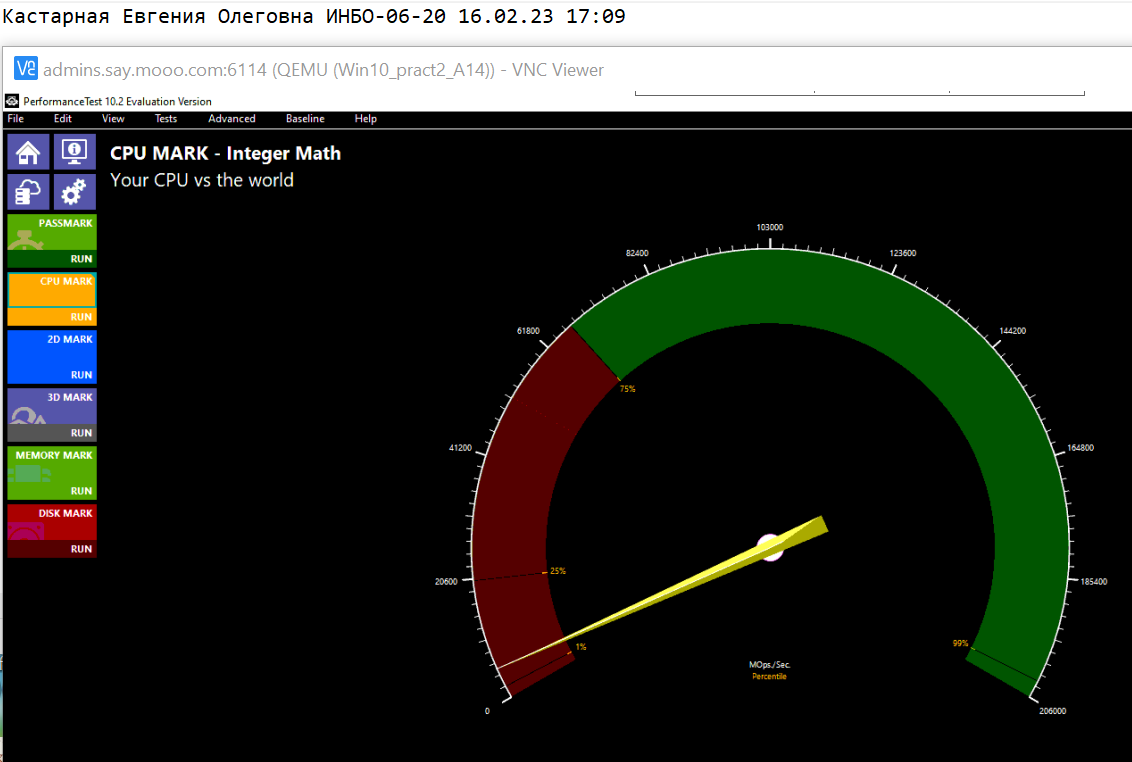
Task: Select the 2D MARK tile
Action: pos(52,348)
